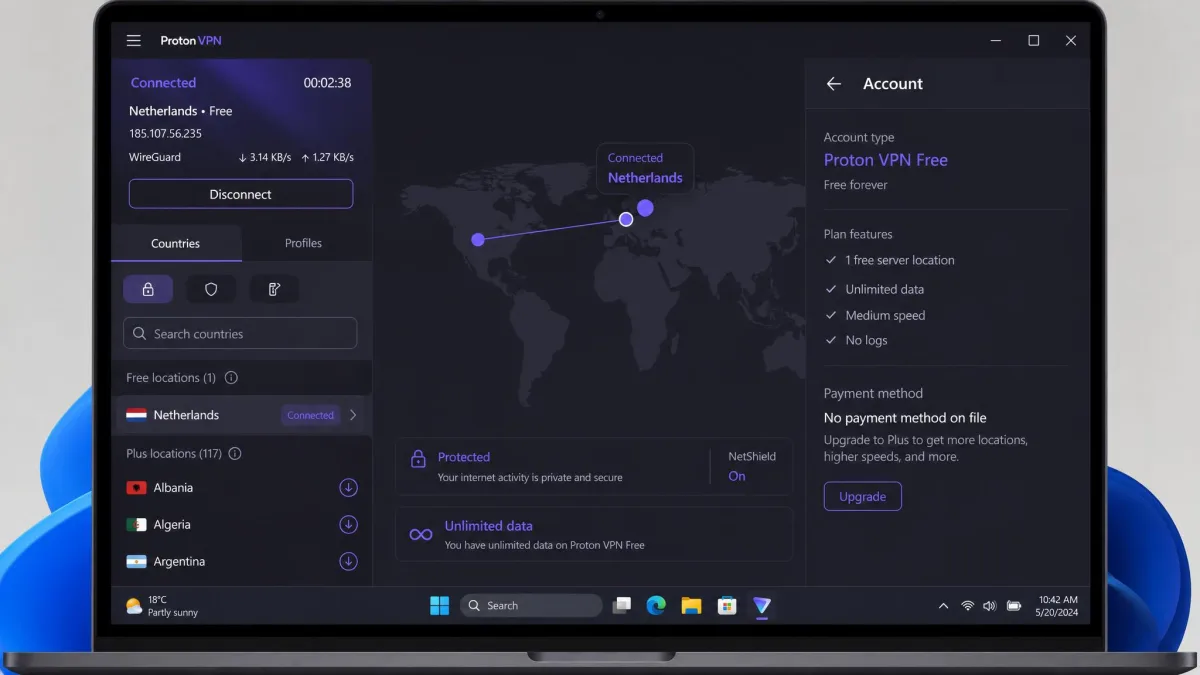Expand Netherlands servers with the chevron
Viewport: 1200px width, 675px height.
click(x=353, y=415)
